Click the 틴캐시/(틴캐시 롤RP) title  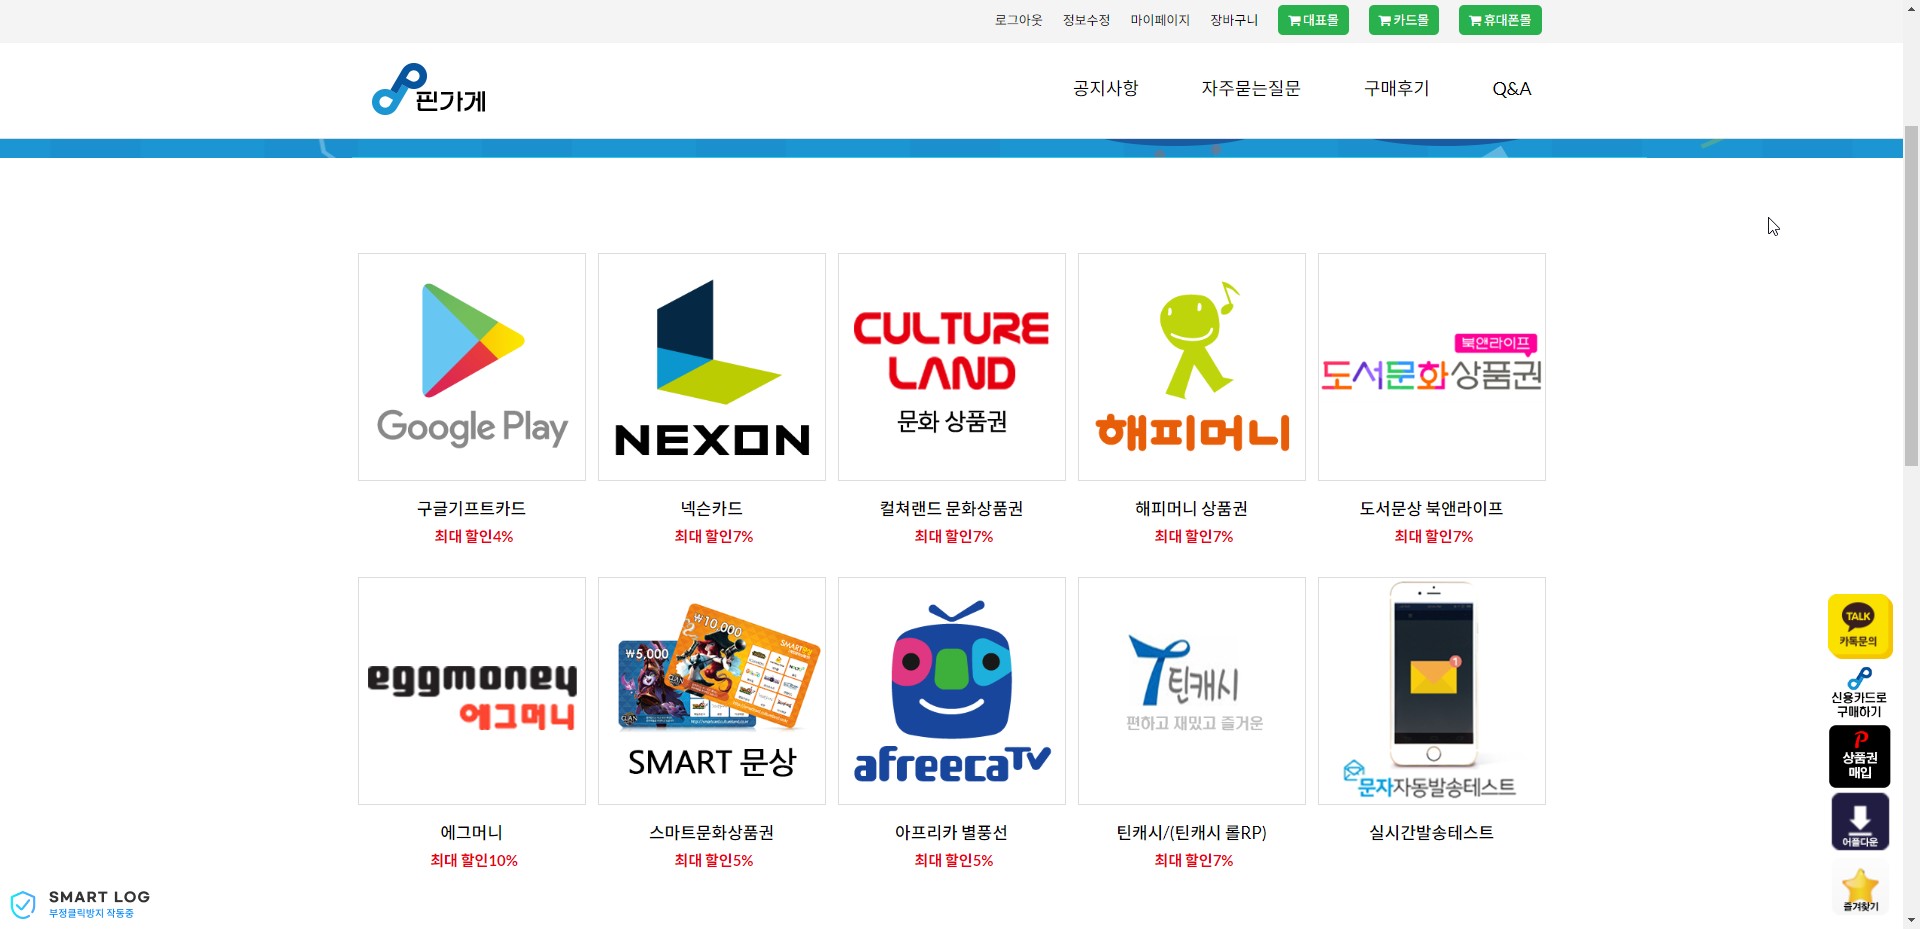click(x=1192, y=832)
